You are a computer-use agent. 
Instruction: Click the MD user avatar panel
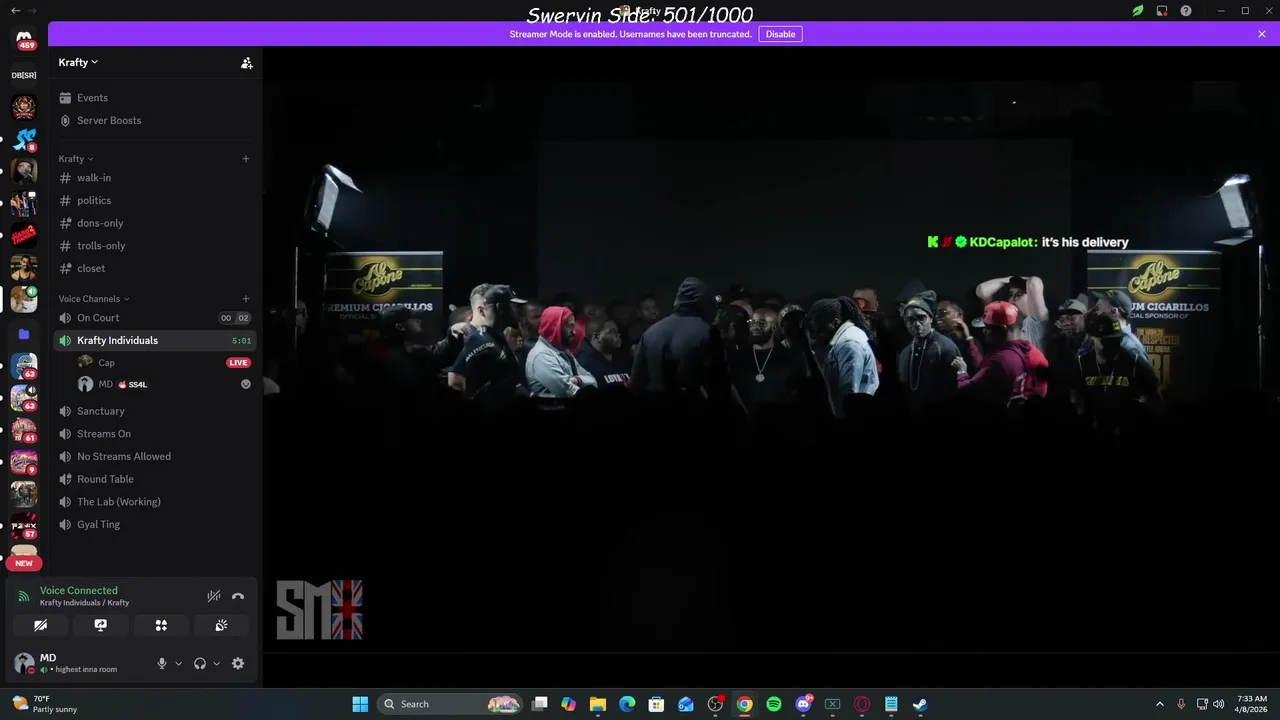[78, 663]
